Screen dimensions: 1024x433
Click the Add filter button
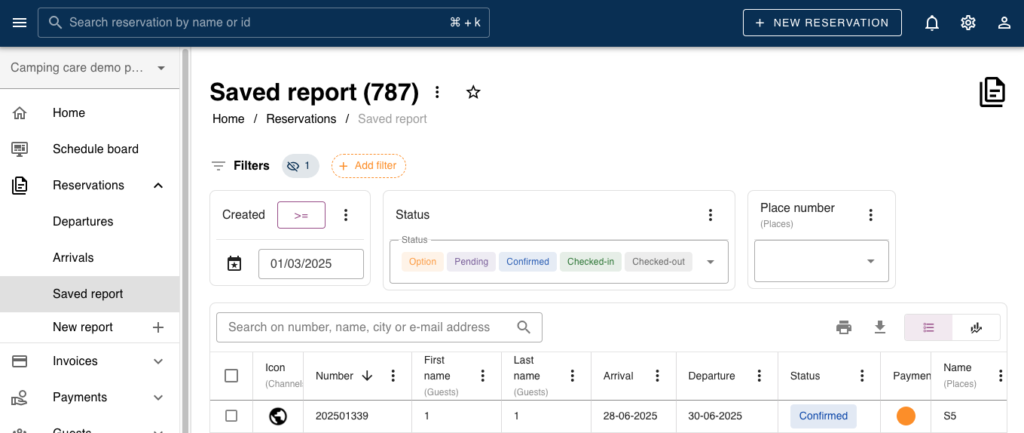pyautogui.click(x=368, y=166)
